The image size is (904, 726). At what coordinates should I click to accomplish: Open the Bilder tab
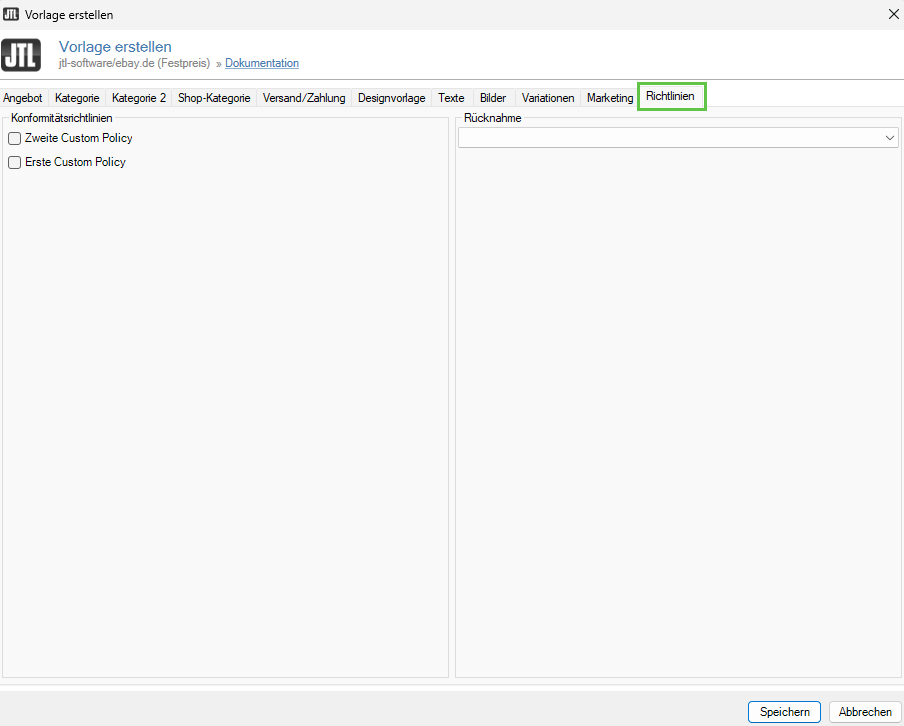(493, 98)
